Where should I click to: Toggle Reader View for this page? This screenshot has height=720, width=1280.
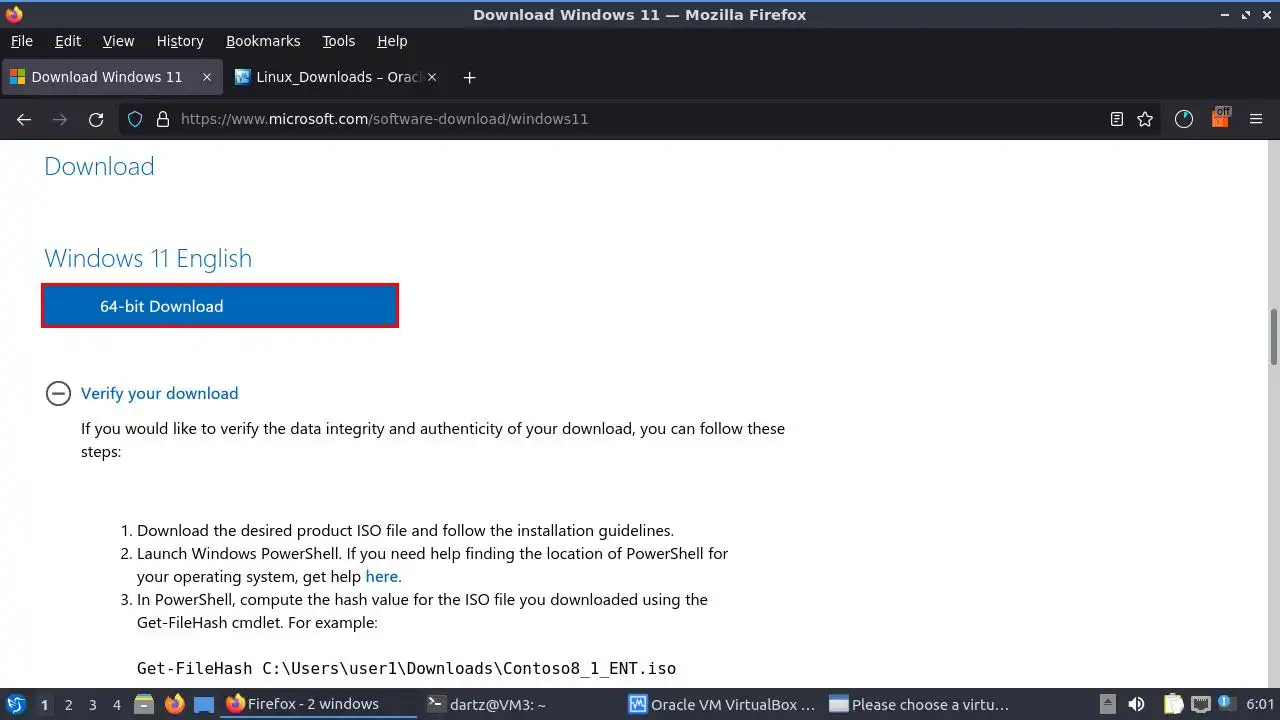[1117, 119]
